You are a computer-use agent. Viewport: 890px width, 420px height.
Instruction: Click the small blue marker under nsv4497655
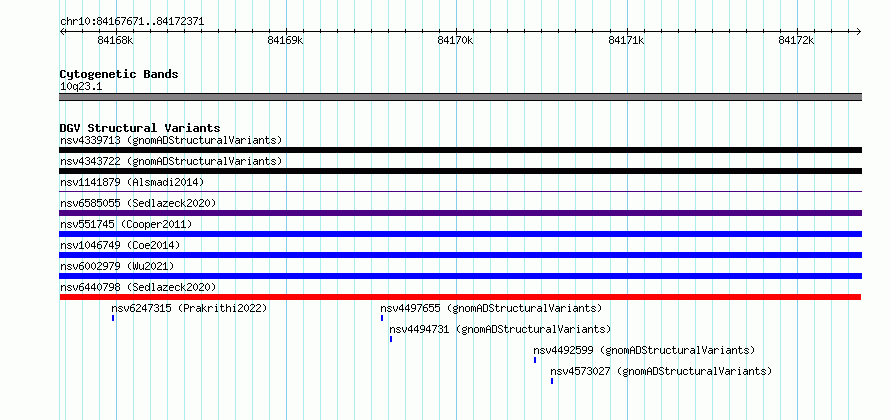click(x=382, y=318)
